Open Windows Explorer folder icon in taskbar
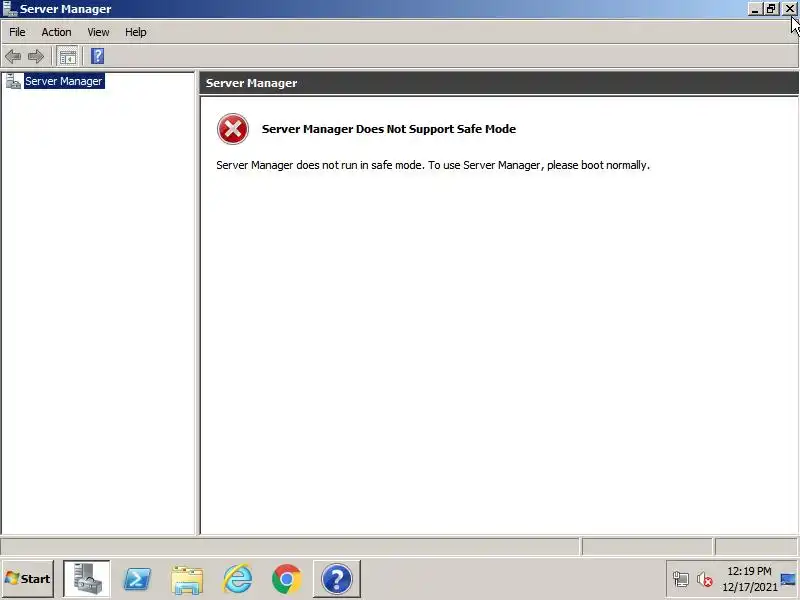 [x=187, y=580]
